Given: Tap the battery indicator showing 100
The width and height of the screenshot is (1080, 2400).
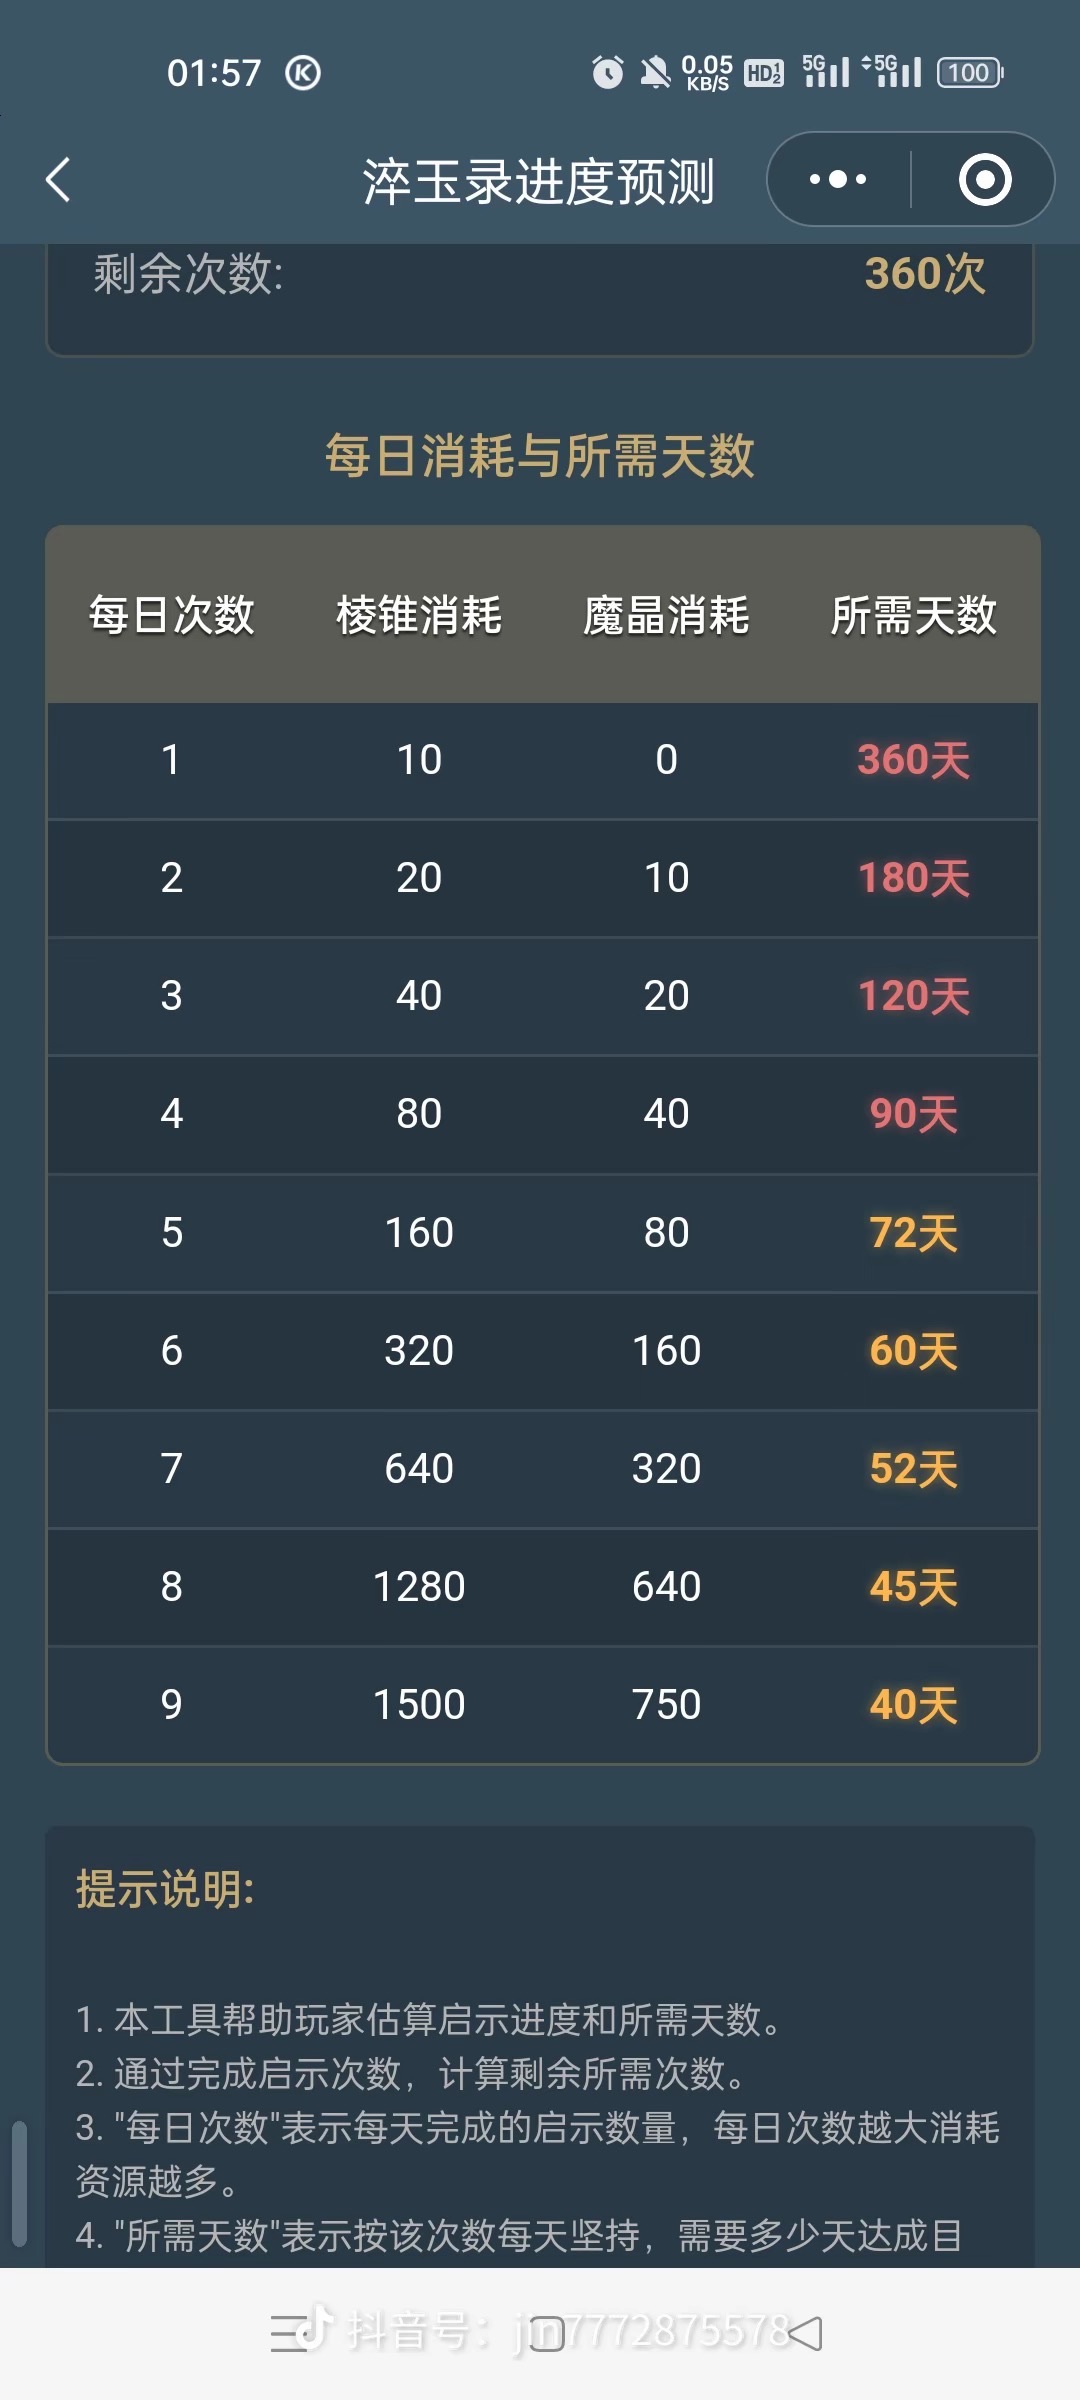Looking at the screenshot, I should pyautogui.click(x=970, y=73).
